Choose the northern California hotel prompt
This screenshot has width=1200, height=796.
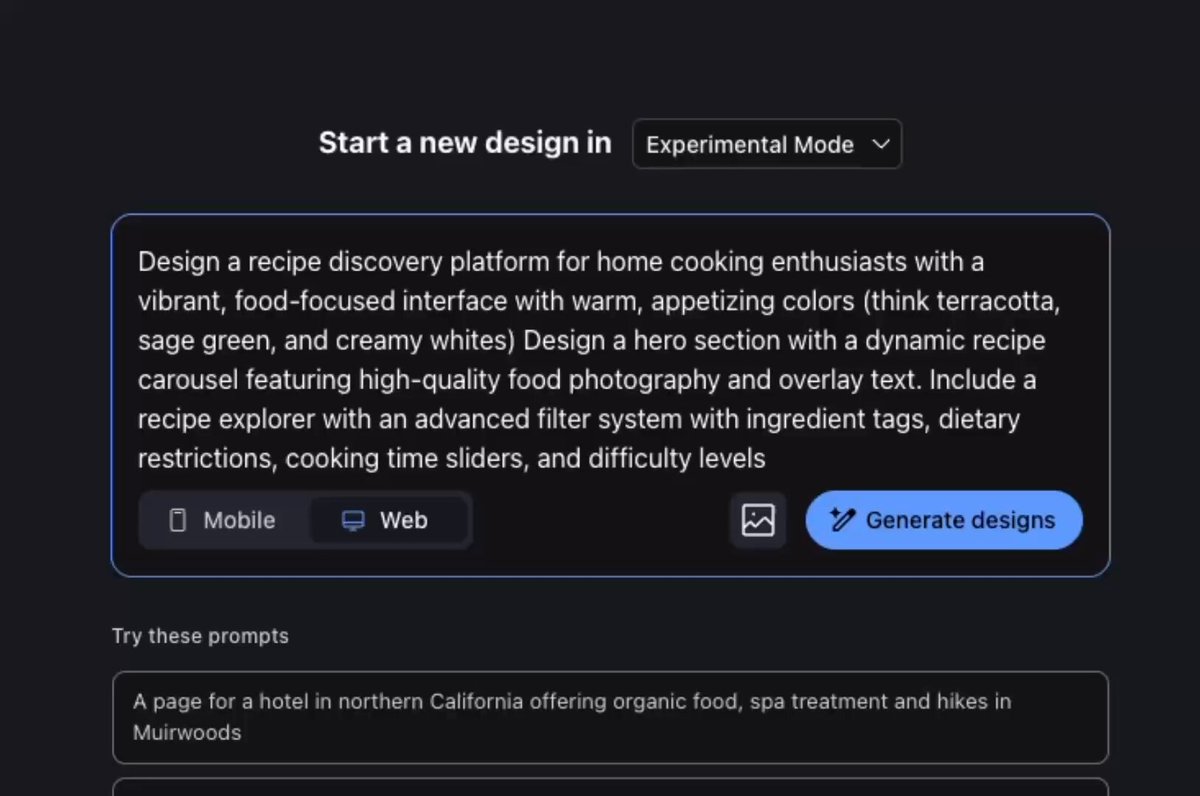(610, 717)
